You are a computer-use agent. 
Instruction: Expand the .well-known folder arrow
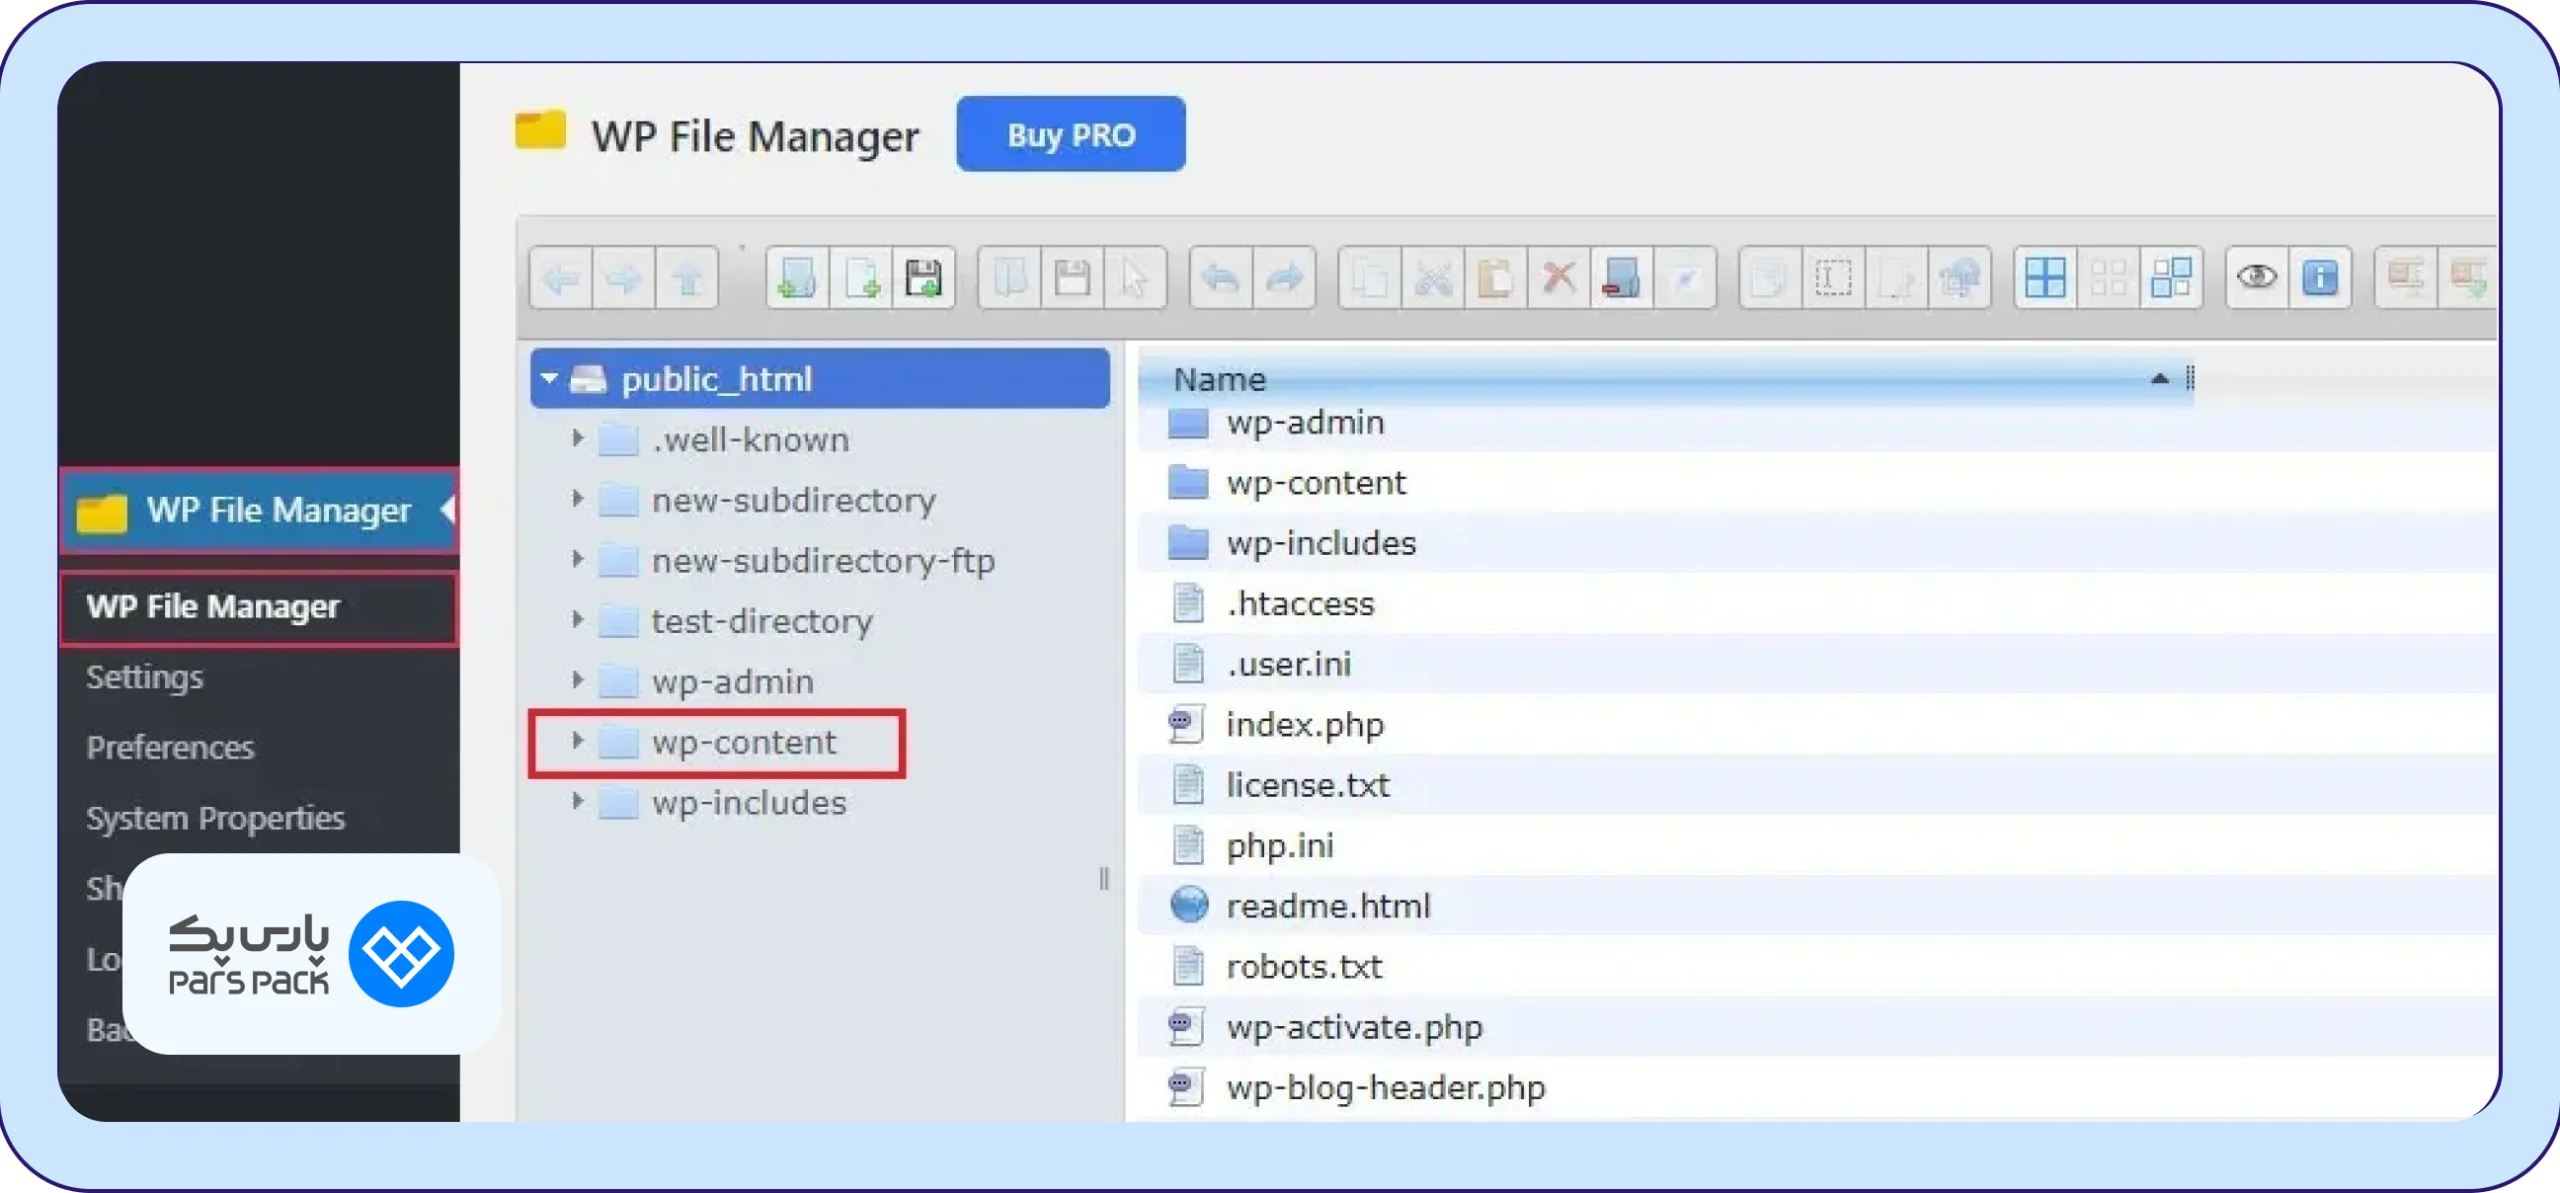(577, 438)
